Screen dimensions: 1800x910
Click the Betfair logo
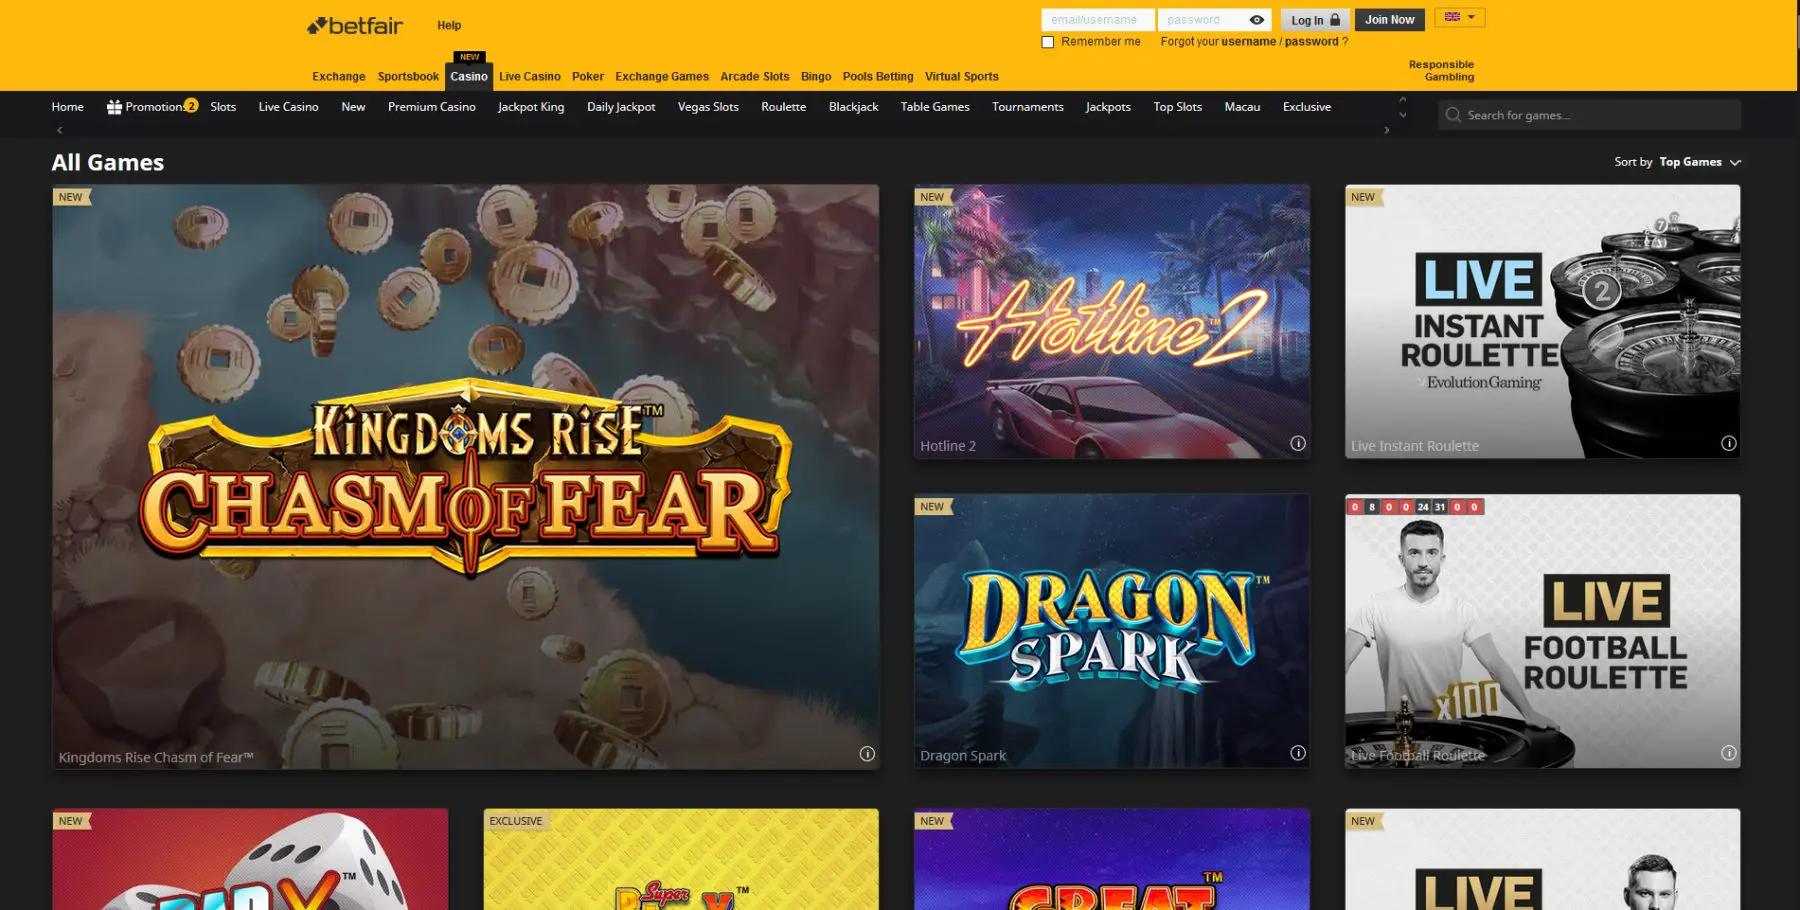pos(355,25)
